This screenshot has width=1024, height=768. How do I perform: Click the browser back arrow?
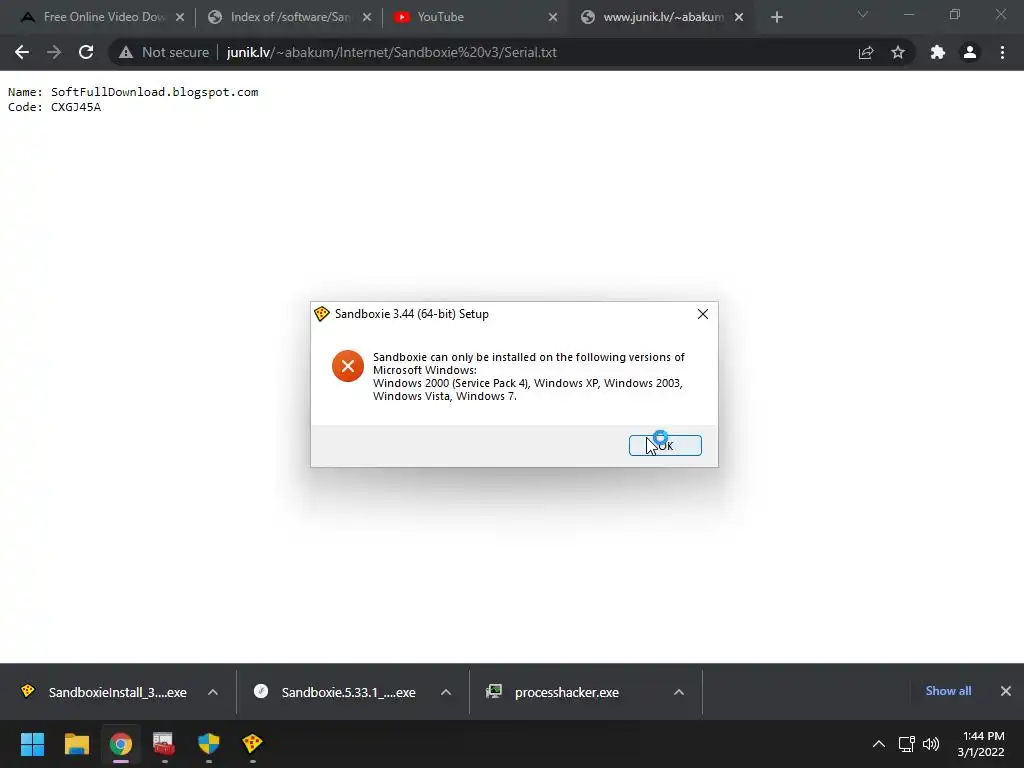click(22, 52)
